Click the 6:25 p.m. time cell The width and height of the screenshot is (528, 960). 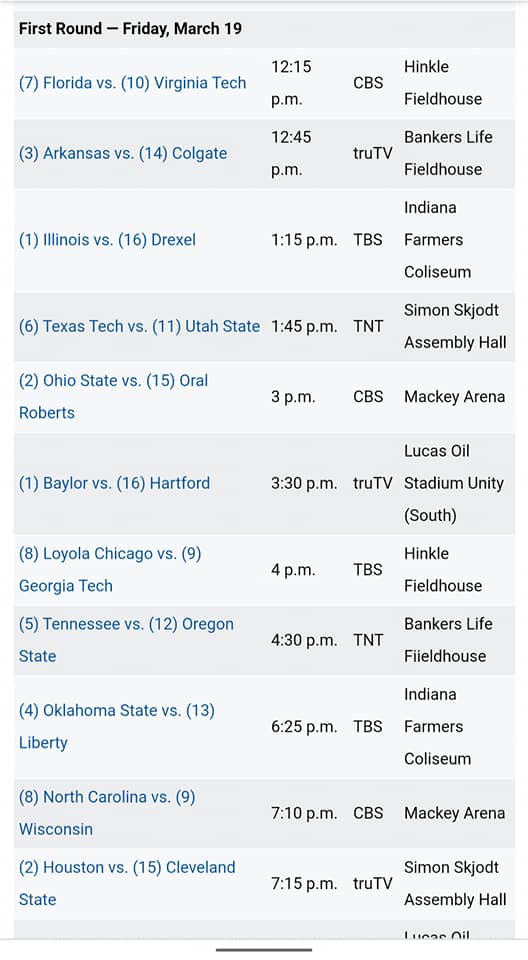304,727
